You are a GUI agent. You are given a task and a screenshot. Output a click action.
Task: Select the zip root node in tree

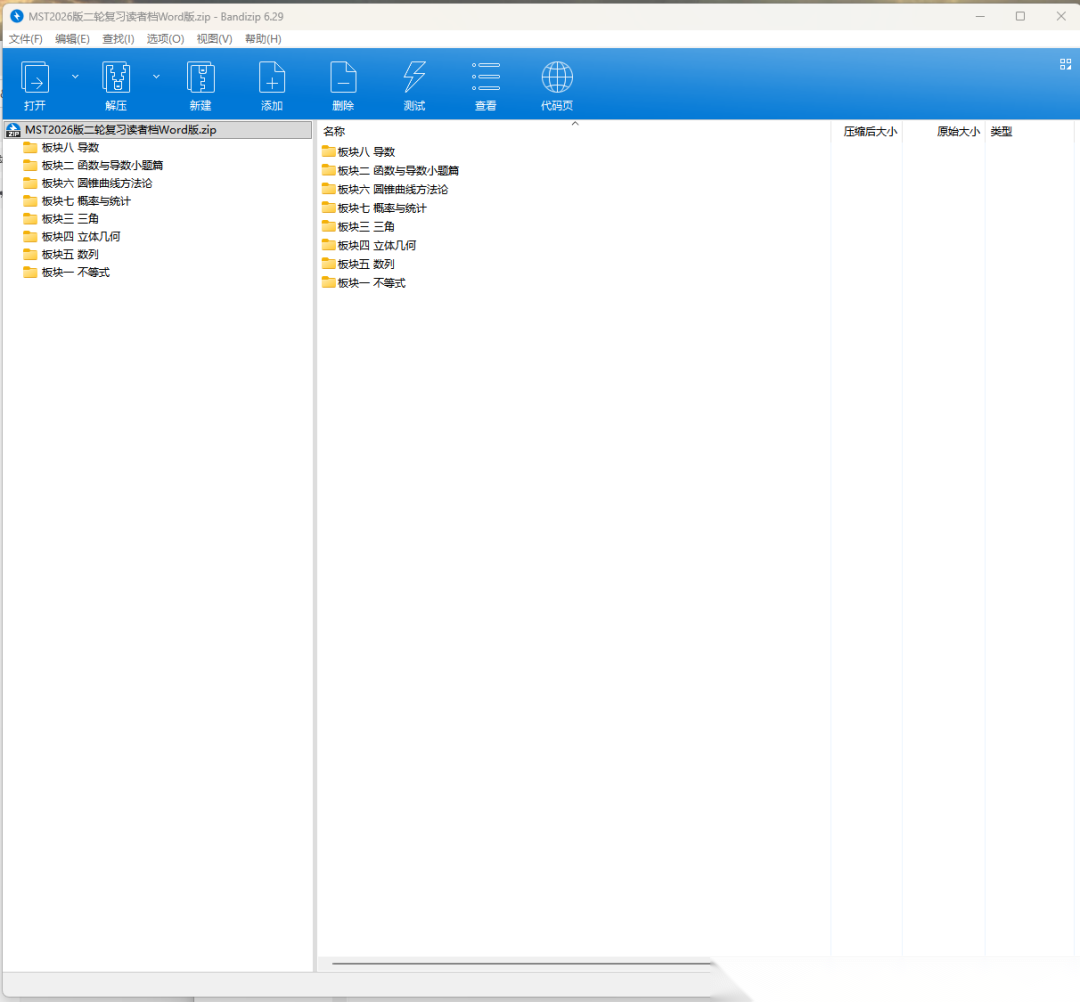coord(120,130)
